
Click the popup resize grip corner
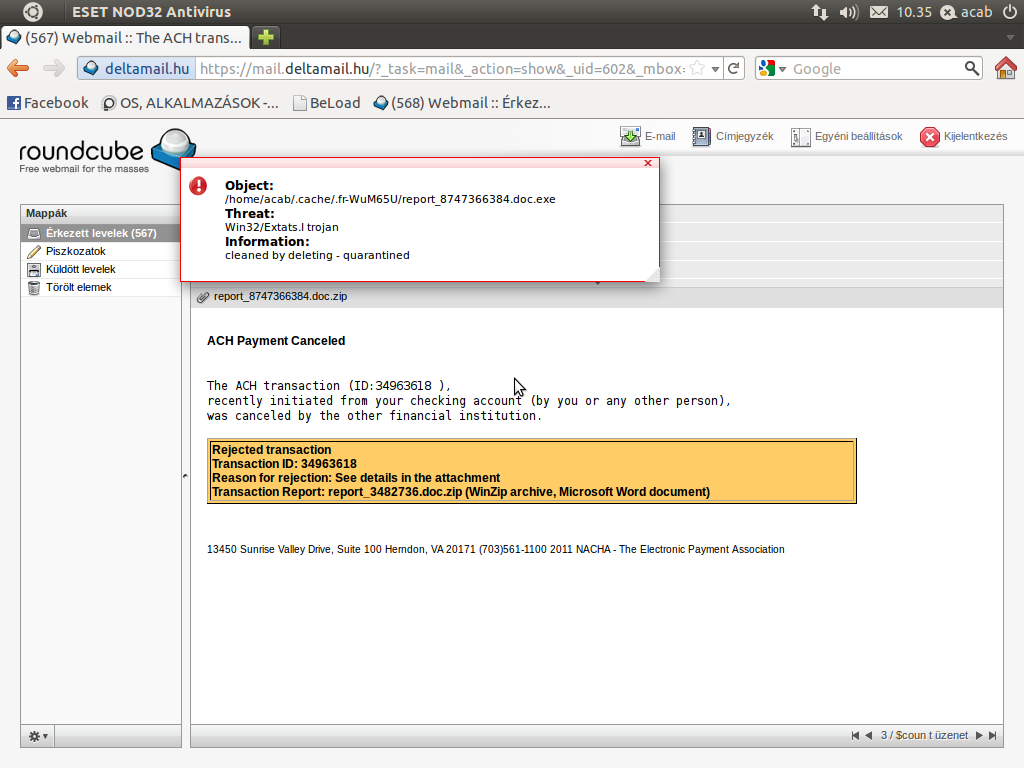652,275
